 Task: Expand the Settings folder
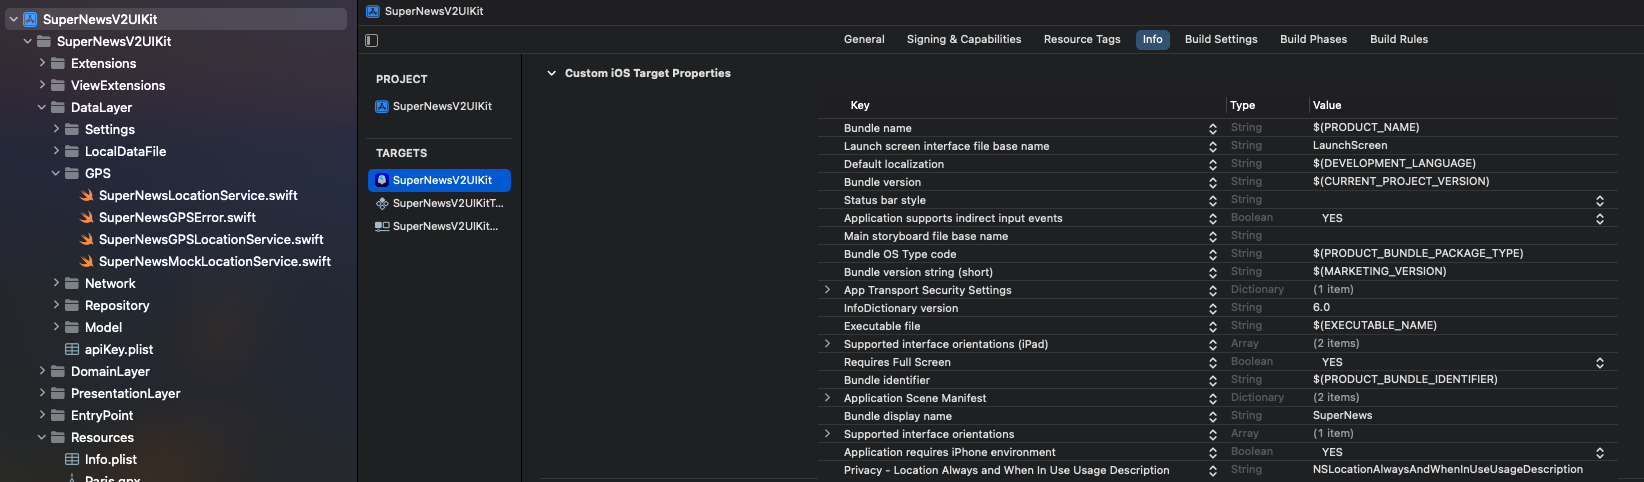(x=56, y=129)
